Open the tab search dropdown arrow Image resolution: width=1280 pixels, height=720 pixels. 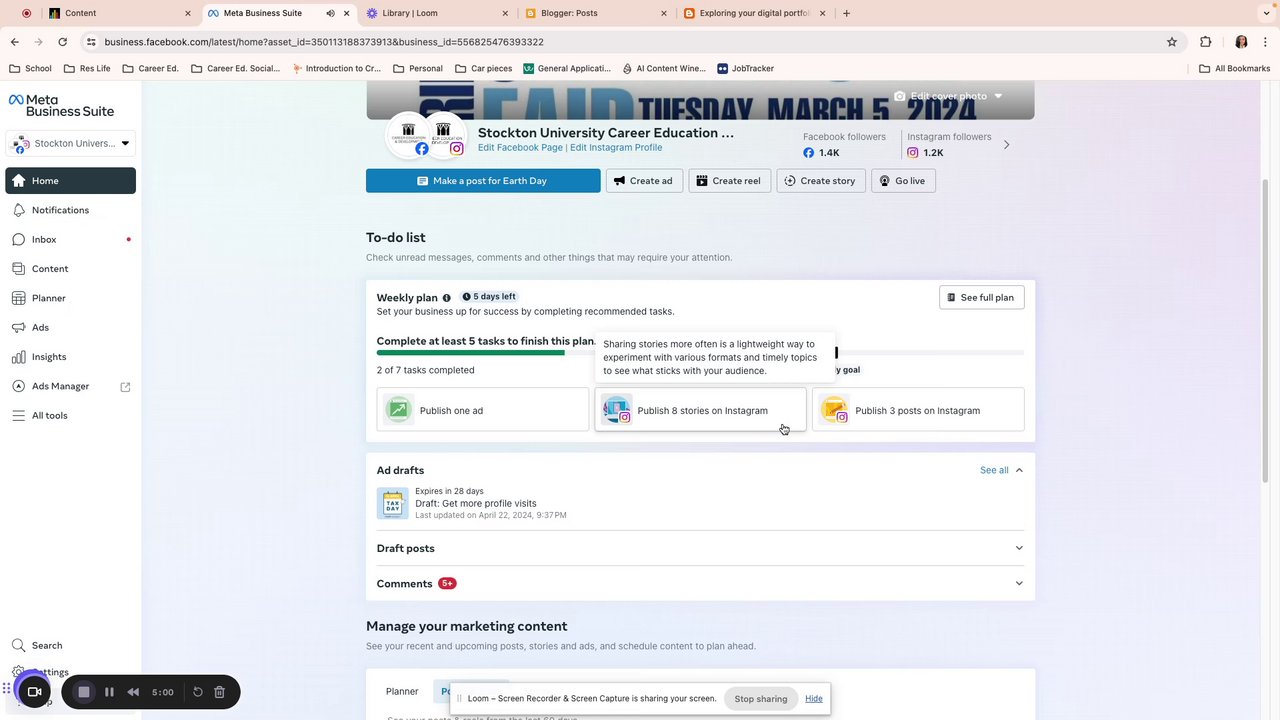pos(1265,13)
